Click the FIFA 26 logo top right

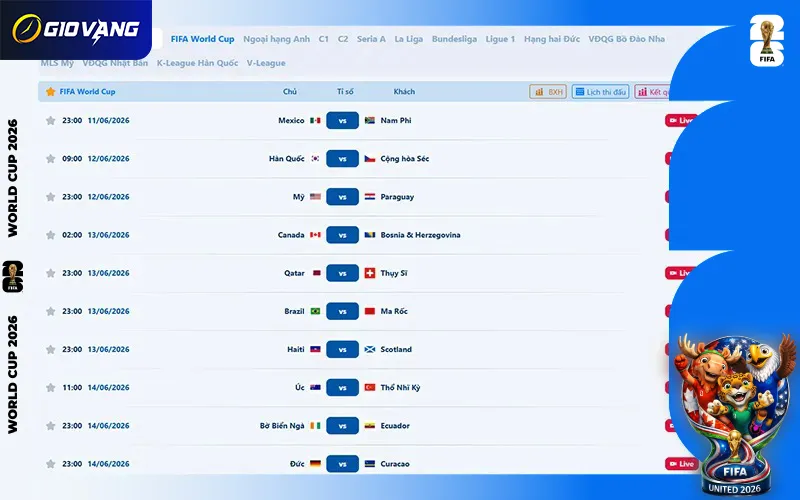[x=767, y=41]
